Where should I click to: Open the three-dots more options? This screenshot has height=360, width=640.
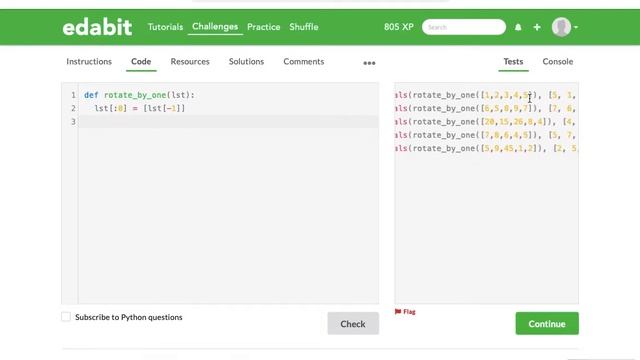click(369, 63)
